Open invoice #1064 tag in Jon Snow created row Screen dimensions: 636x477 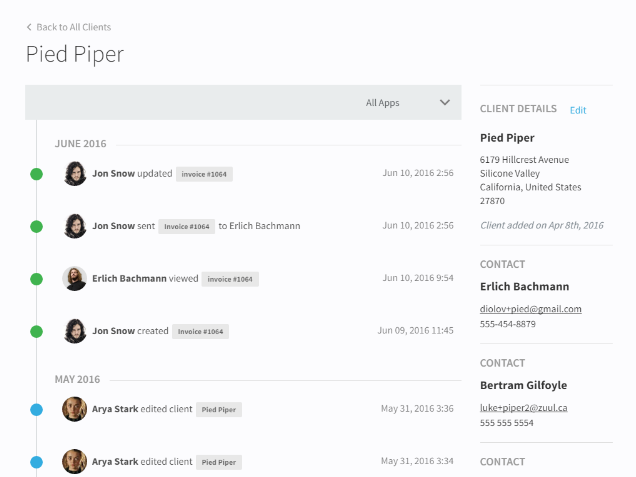click(x=200, y=331)
